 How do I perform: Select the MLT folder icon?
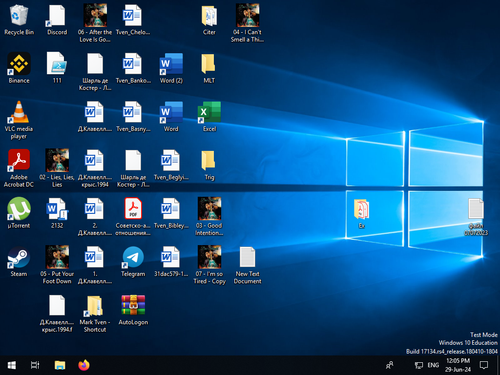209,64
